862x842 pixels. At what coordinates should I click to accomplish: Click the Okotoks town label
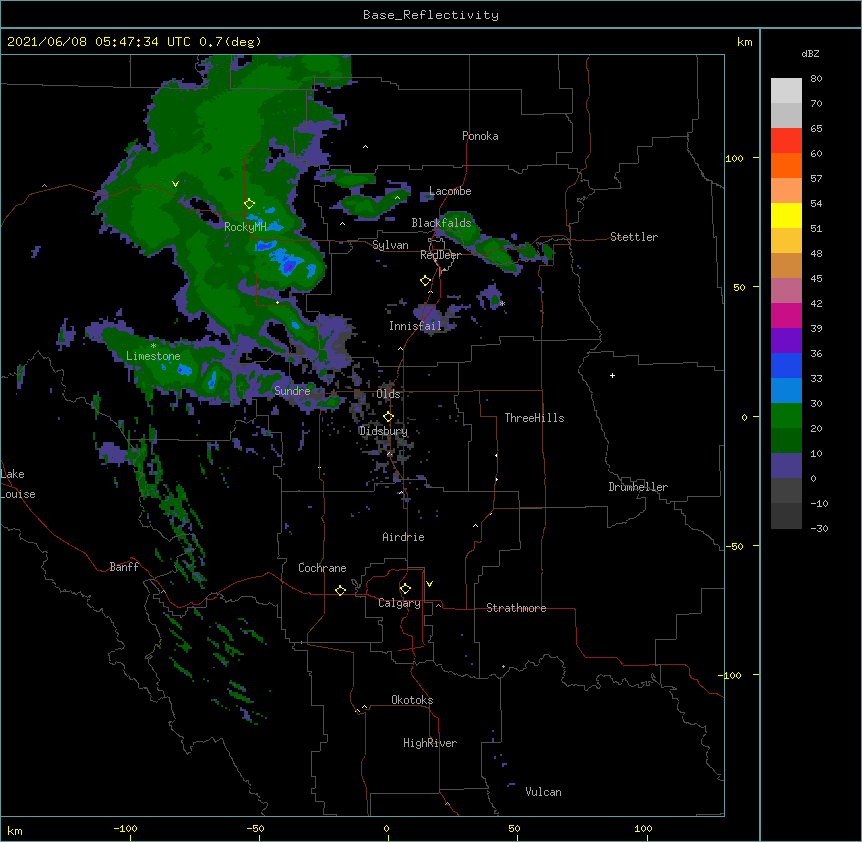click(412, 700)
